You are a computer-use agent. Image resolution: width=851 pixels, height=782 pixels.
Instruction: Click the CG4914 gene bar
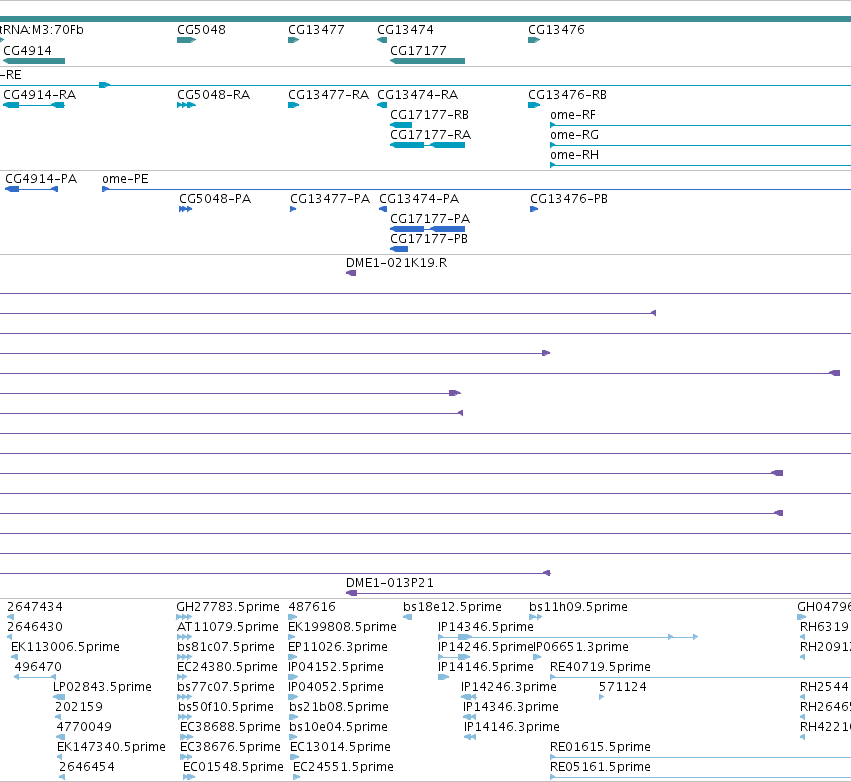34,61
